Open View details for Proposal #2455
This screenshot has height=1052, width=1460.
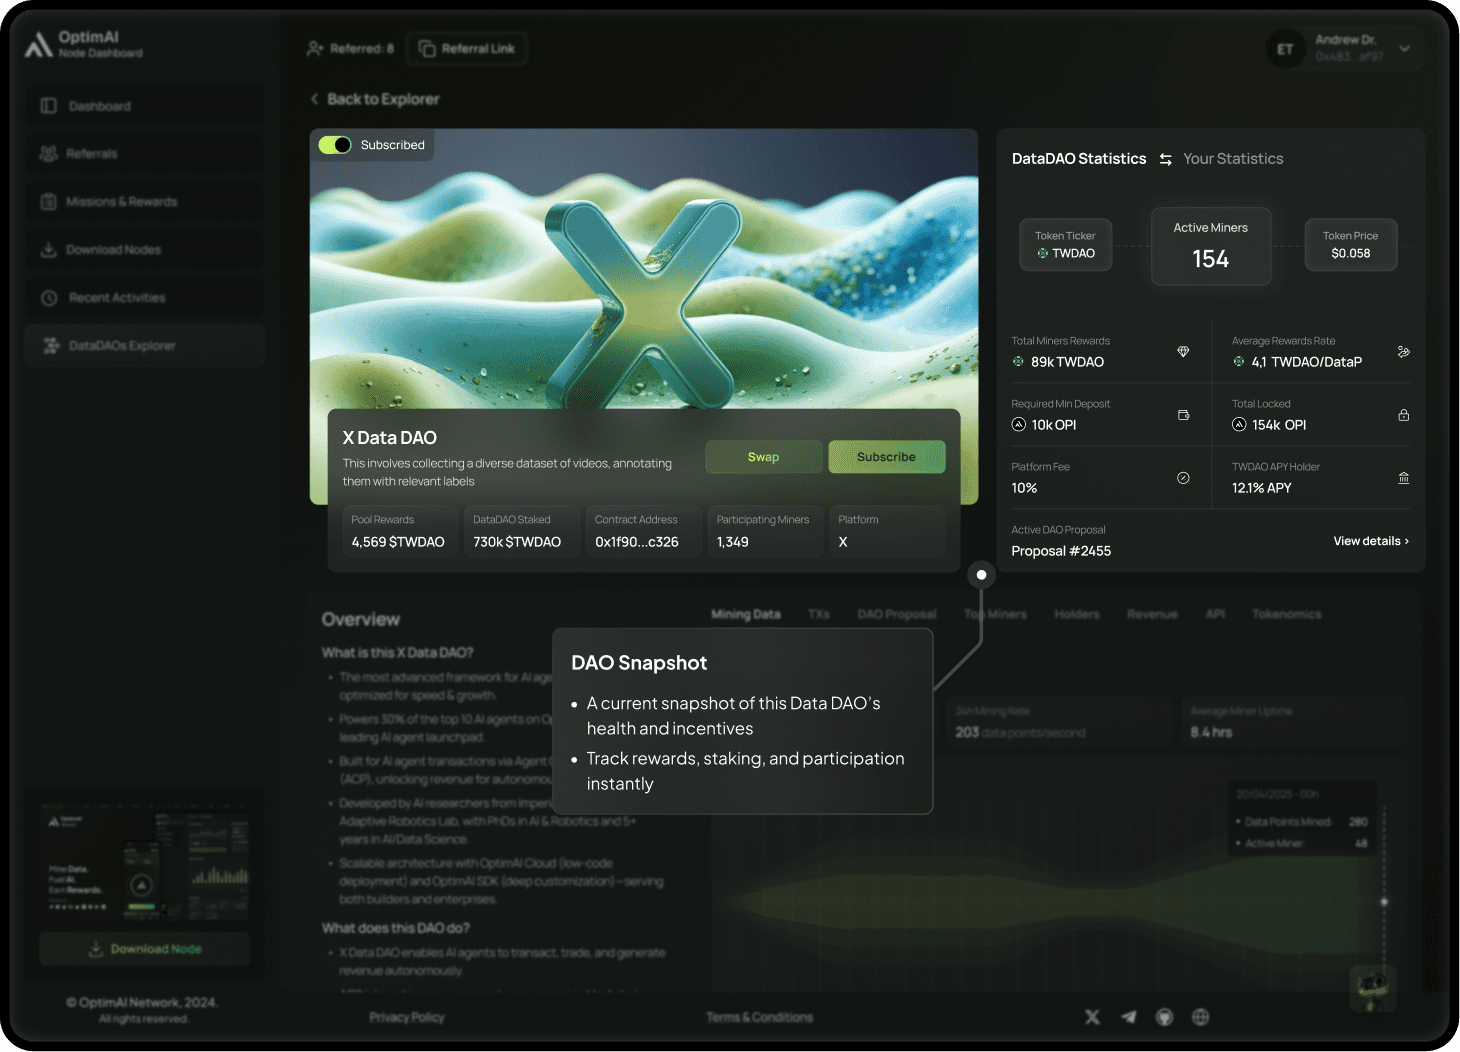click(1369, 540)
